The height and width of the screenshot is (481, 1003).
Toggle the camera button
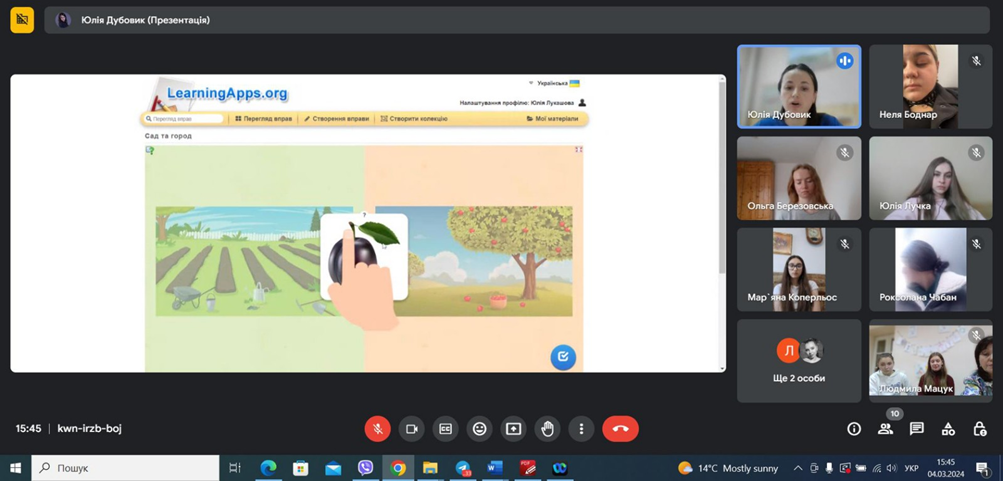click(x=411, y=429)
